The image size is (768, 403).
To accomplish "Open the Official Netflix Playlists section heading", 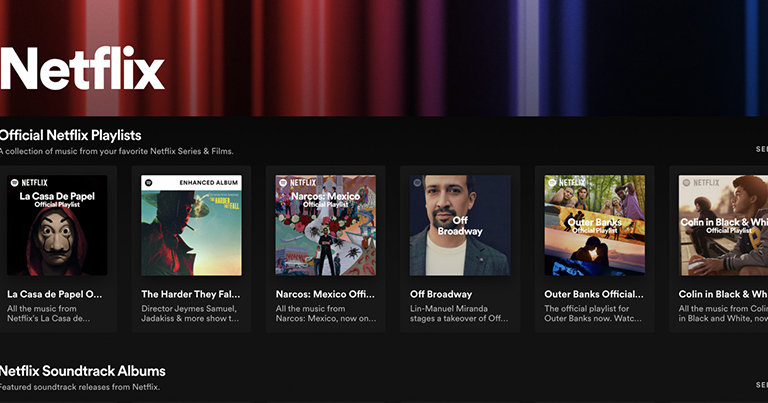I will [x=71, y=135].
